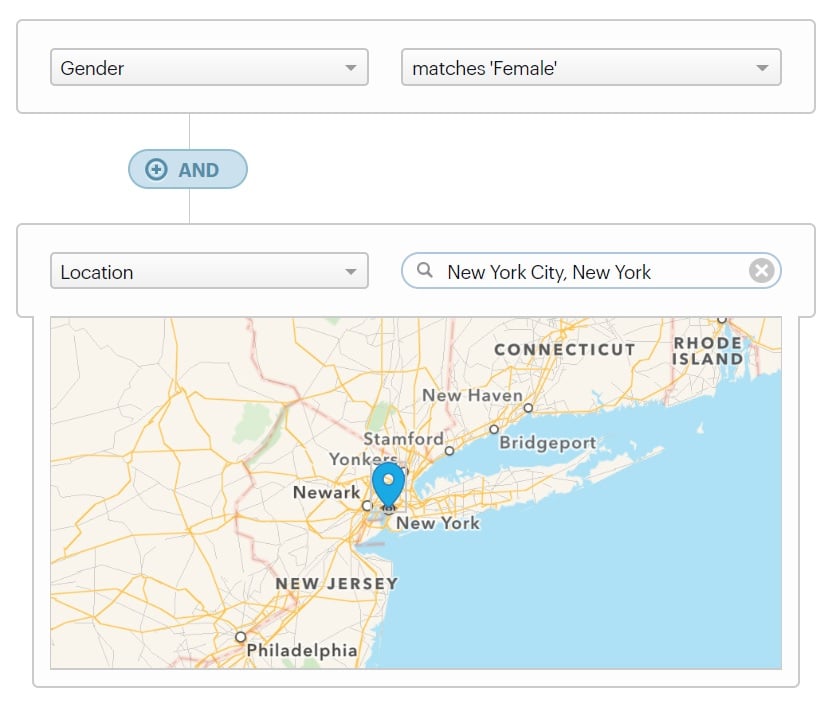
Task: Open the Gender attribute dropdown
Action: [x=209, y=68]
